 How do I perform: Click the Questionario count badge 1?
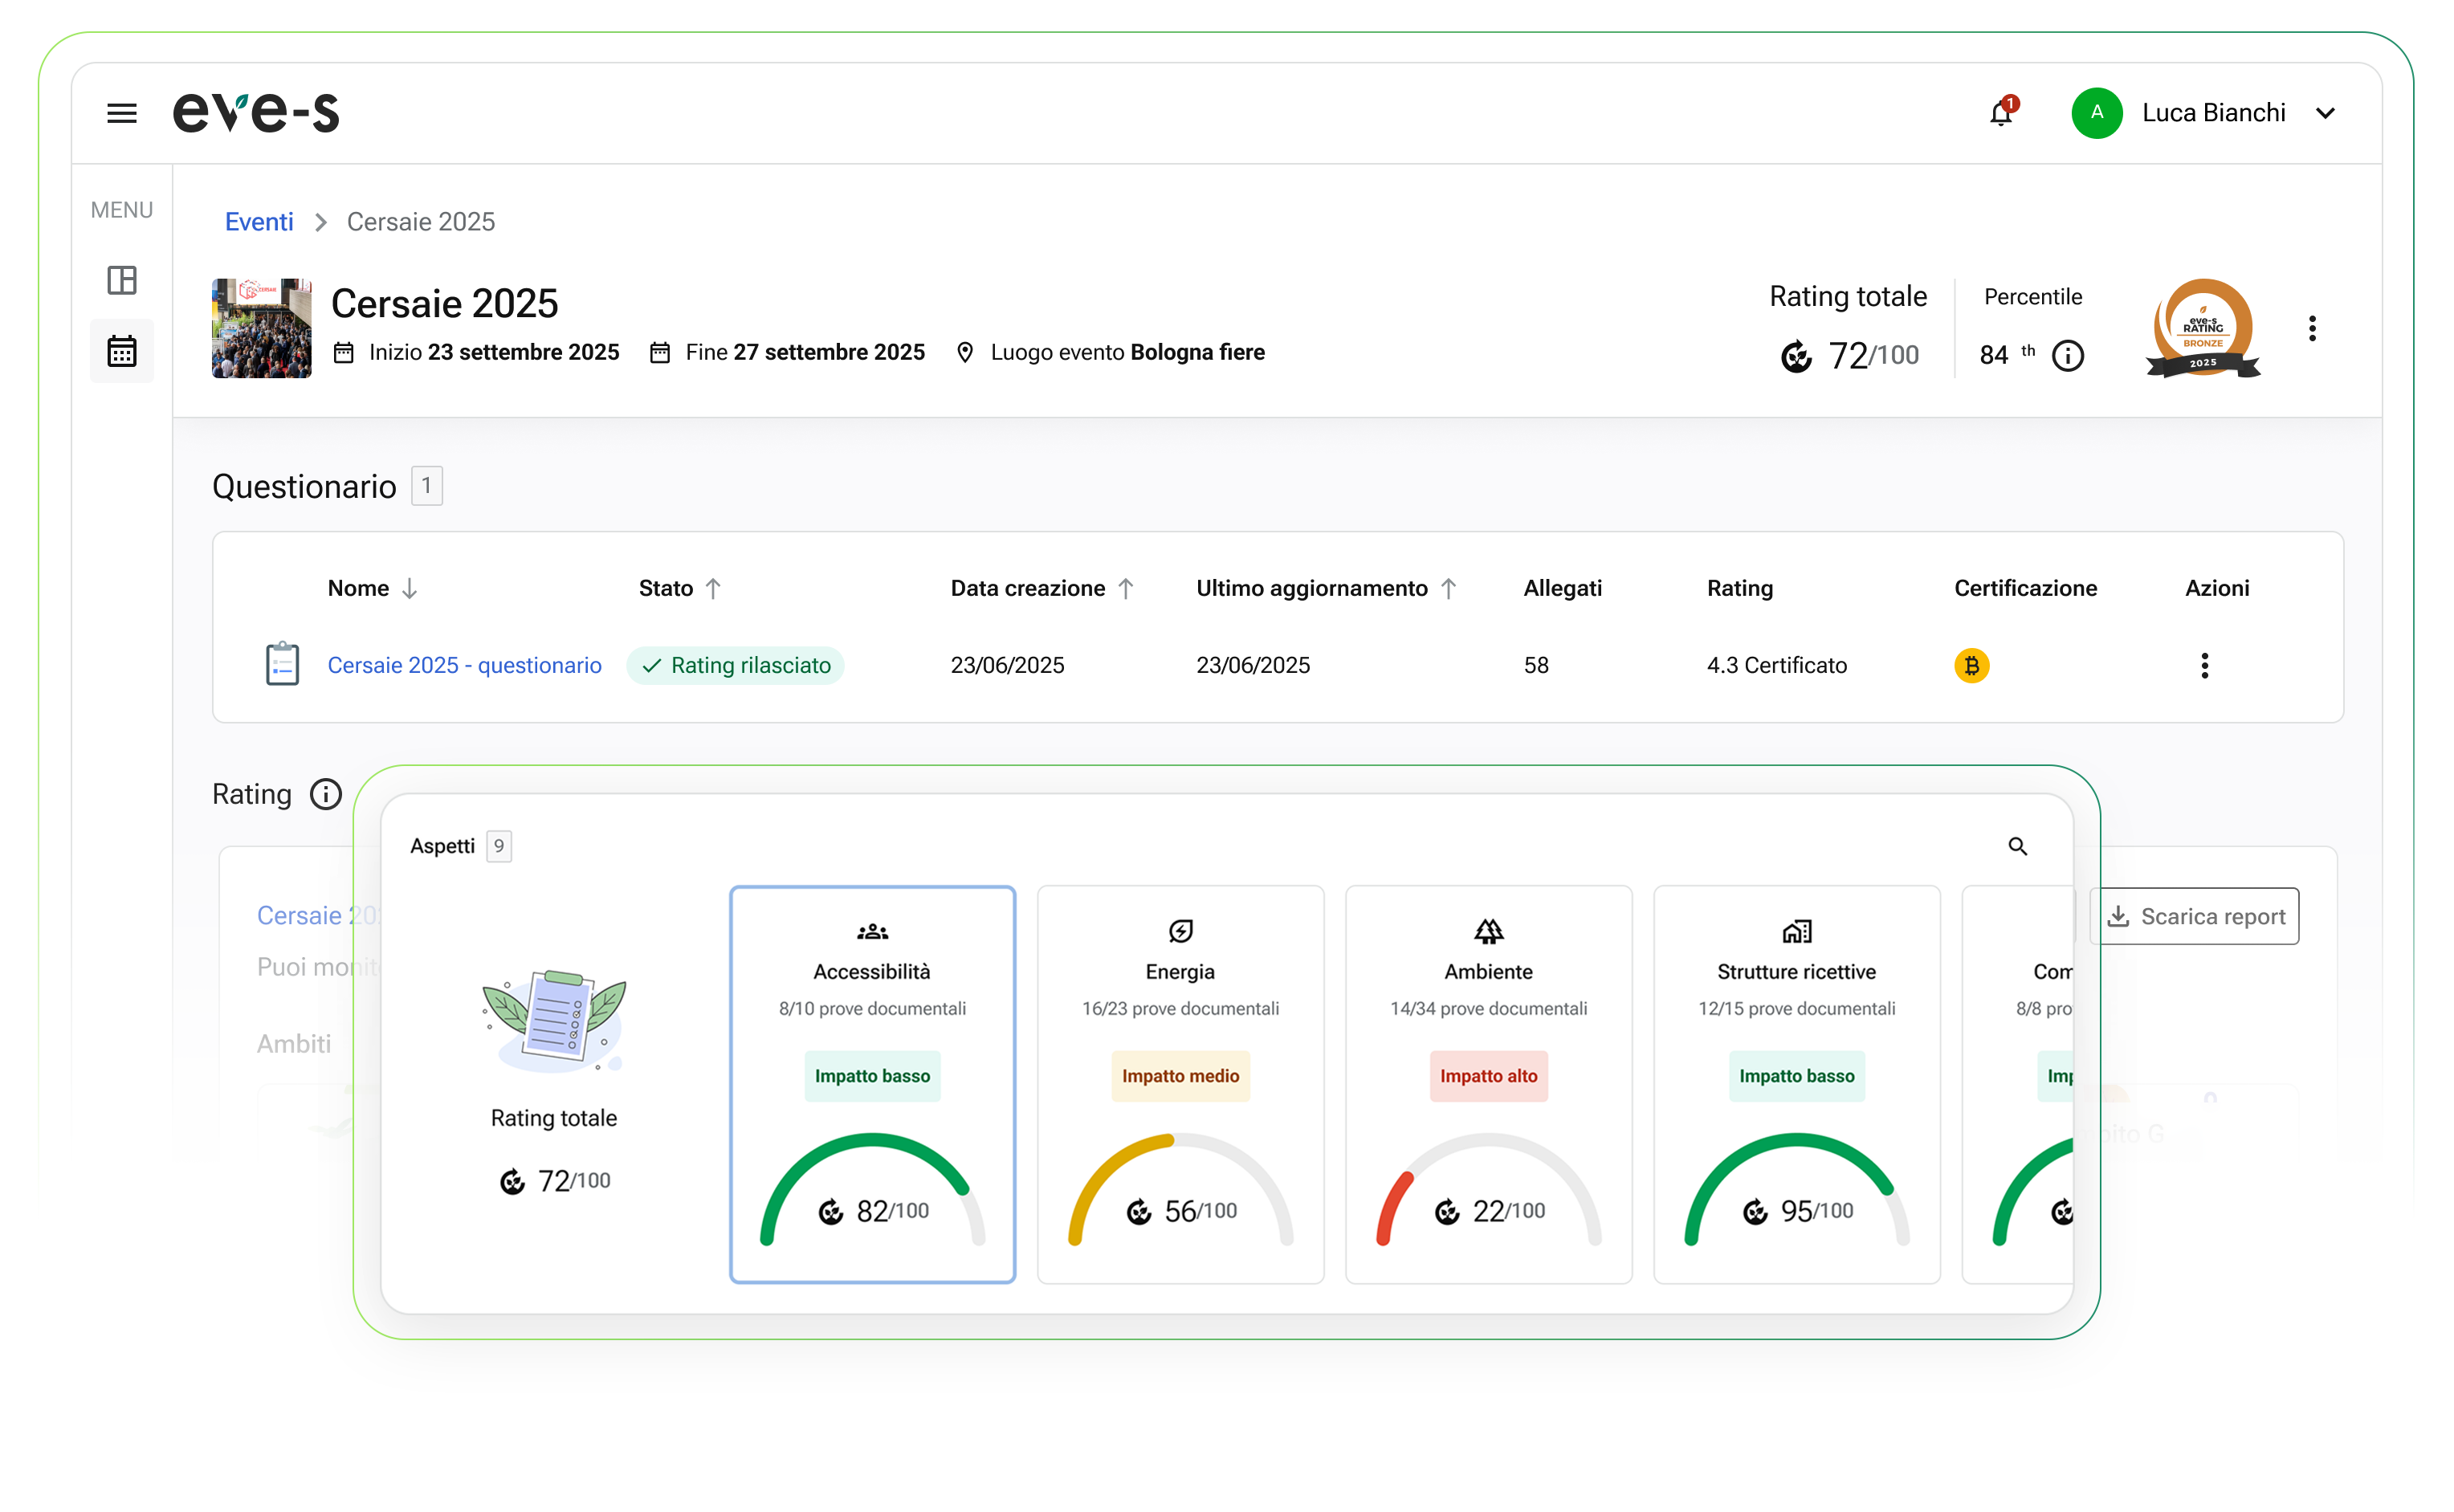click(427, 486)
